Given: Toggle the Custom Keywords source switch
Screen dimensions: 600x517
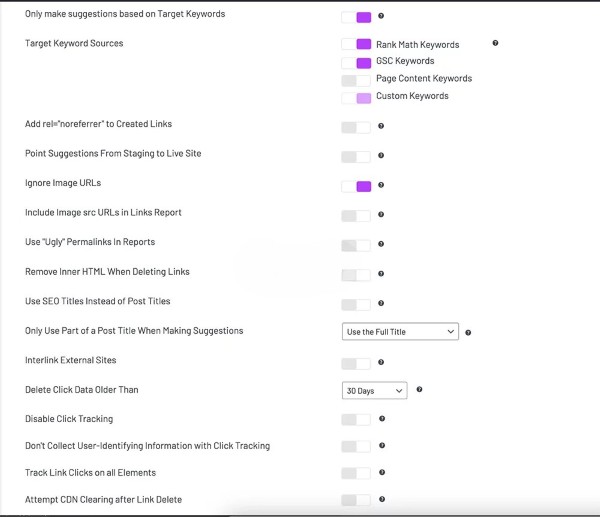Looking at the screenshot, I should tap(356, 98).
